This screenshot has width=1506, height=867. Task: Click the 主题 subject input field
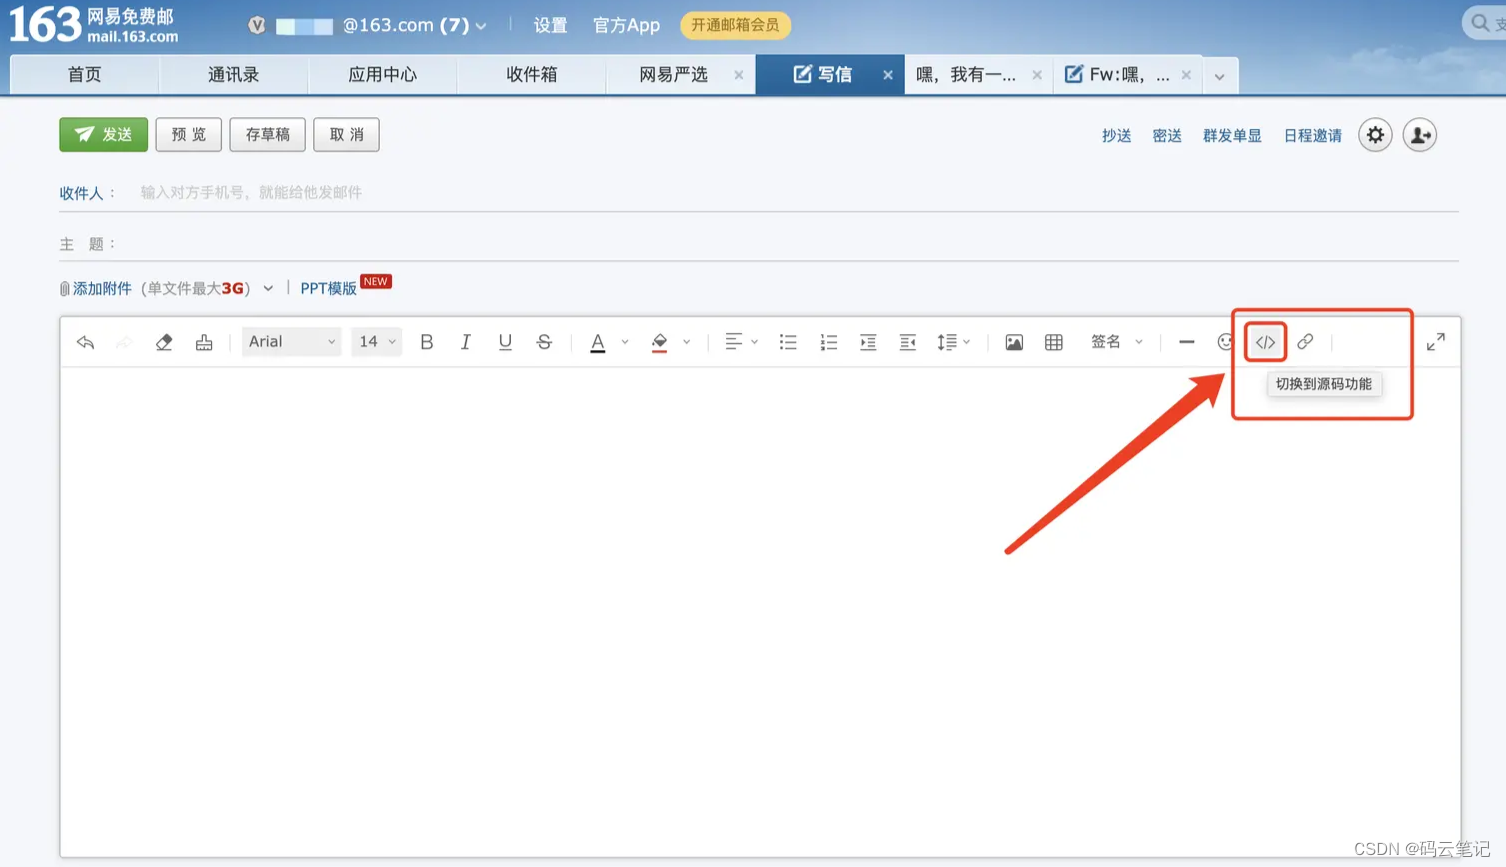pyautogui.click(x=400, y=243)
